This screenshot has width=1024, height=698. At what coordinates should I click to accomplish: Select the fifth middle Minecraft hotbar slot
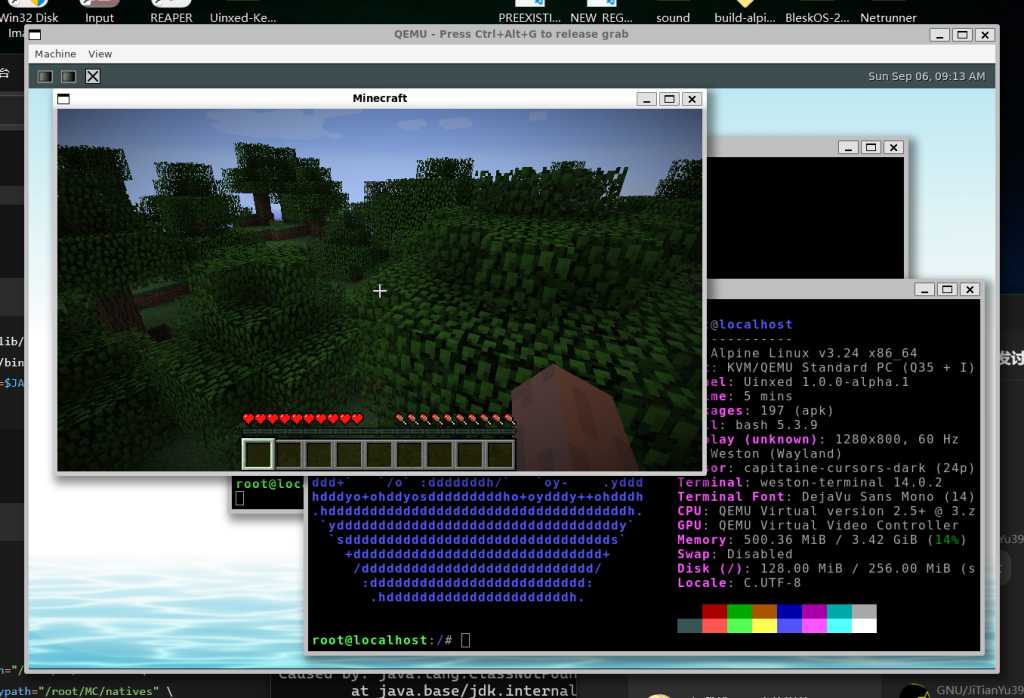pyautogui.click(x=379, y=454)
